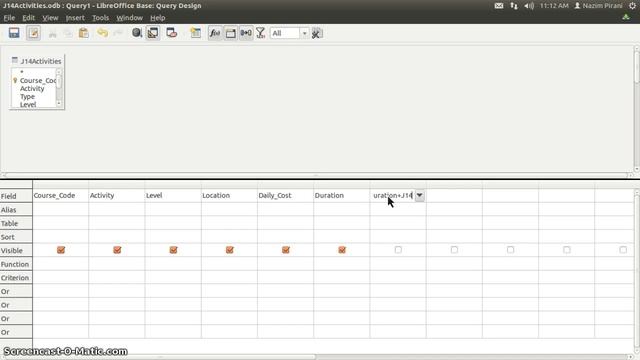640x360 pixels.
Task: Click J14Activities field list scrollbar
Action: (59, 88)
